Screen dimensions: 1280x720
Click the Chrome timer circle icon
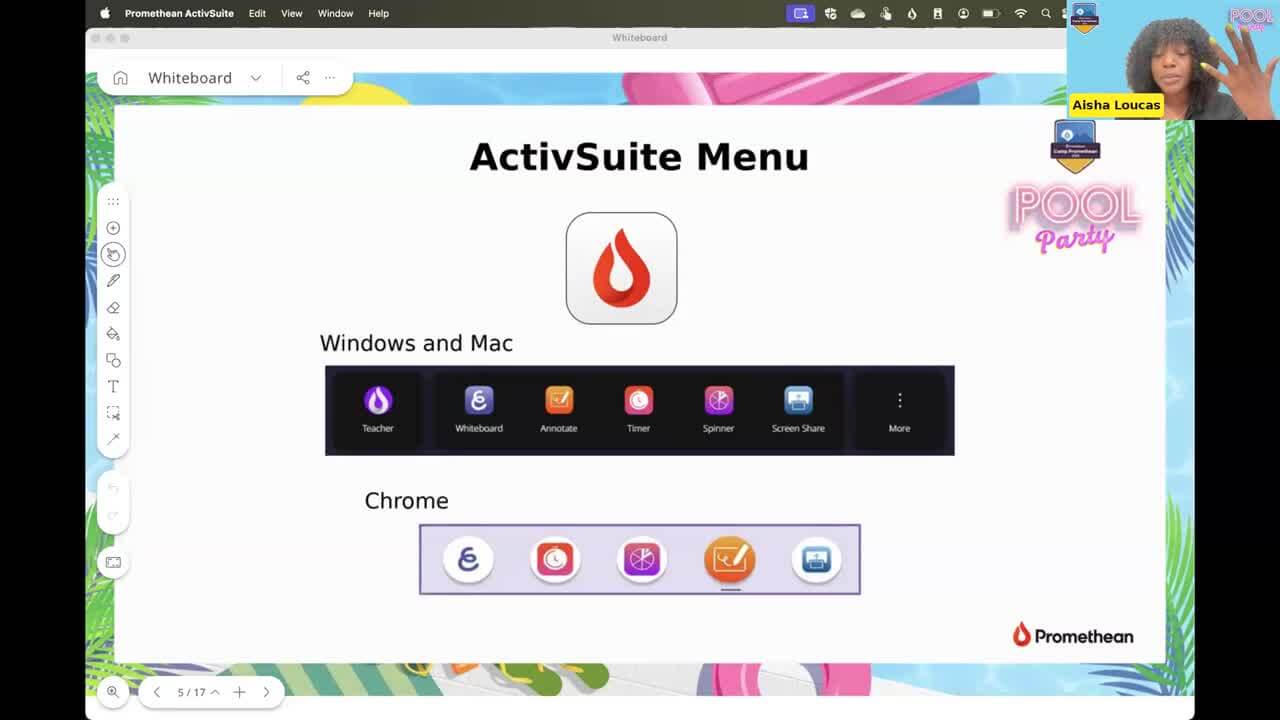pos(555,559)
